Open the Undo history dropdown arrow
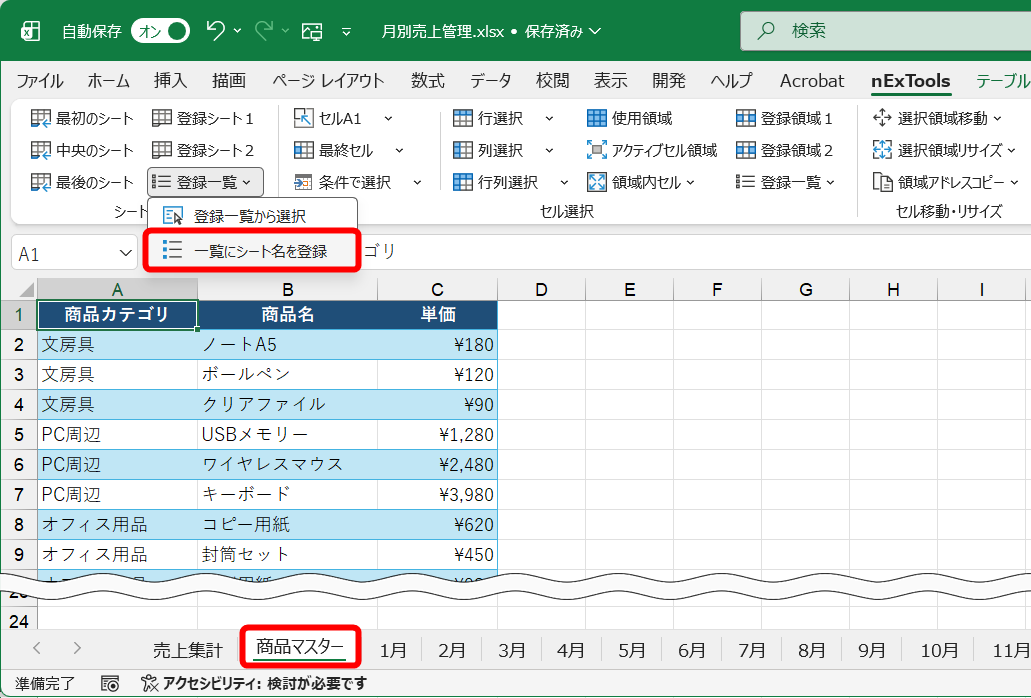This screenshot has height=698, width=1031. coord(237,31)
